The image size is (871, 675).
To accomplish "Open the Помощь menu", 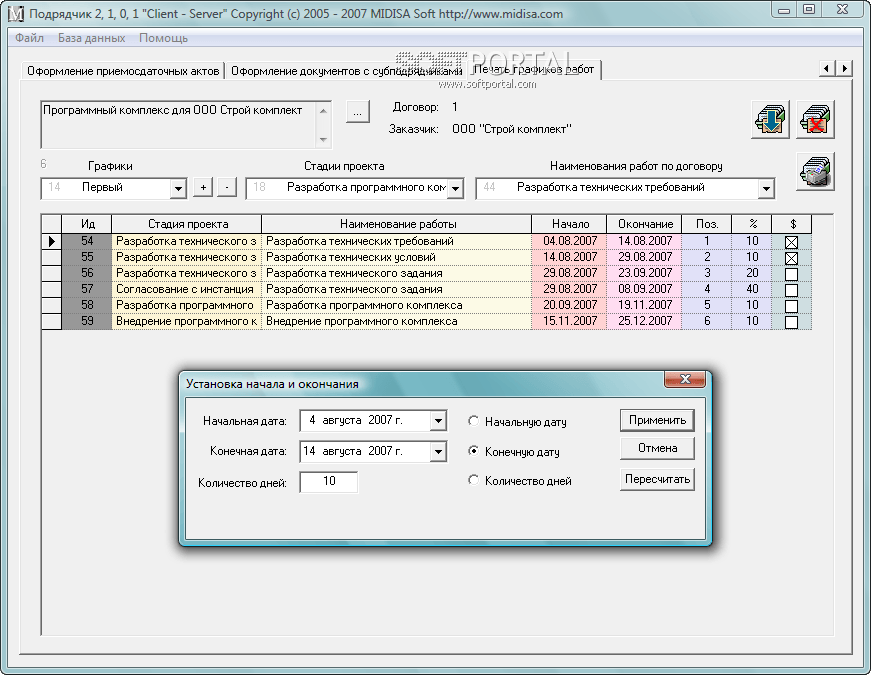I will (x=163, y=38).
